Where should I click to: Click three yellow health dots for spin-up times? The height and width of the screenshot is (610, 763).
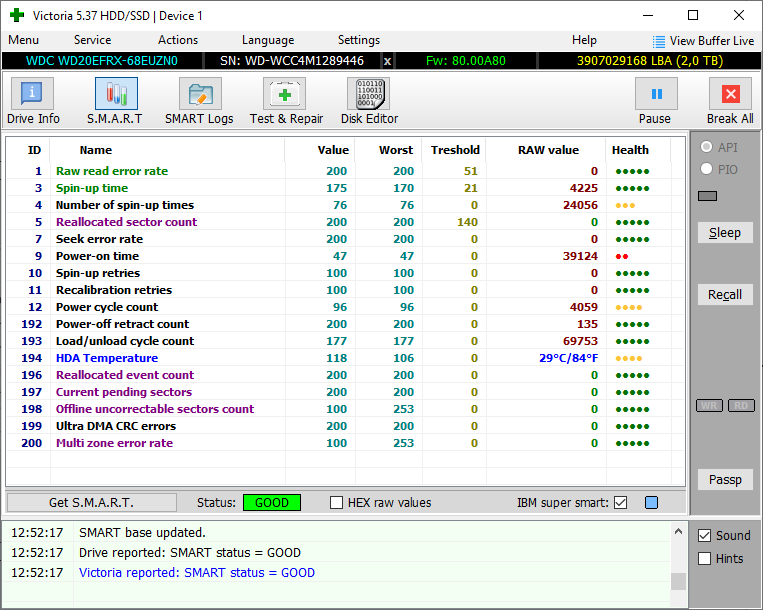[625, 205]
